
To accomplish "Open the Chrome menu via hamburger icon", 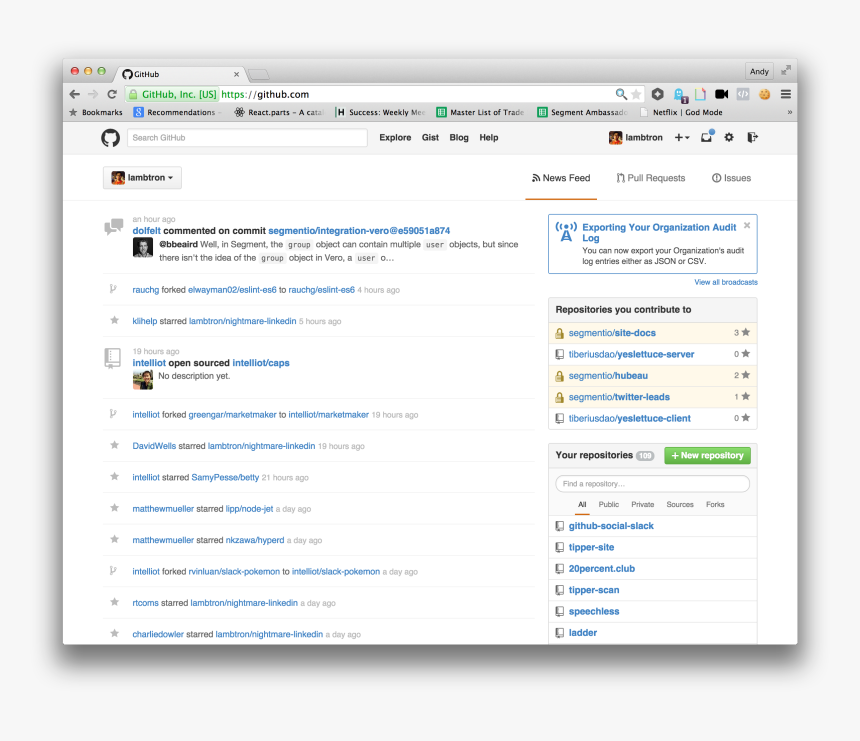I will click(x=786, y=92).
